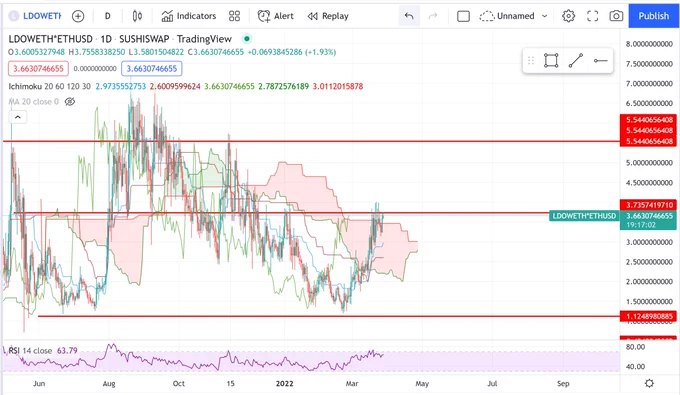
Task: Create a new Alert
Action: (x=275, y=16)
